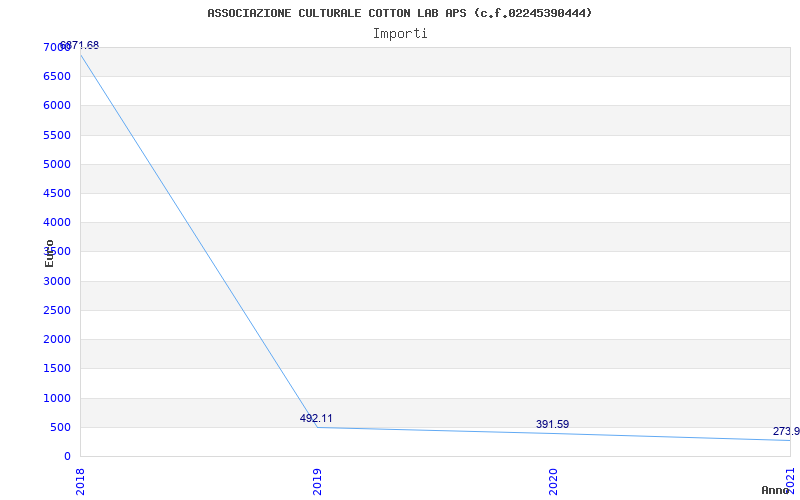Image resolution: width=800 pixels, height=500 pixels.
Task: Click the 3000 y-axis tick label
Action: [x=57, y=282]
